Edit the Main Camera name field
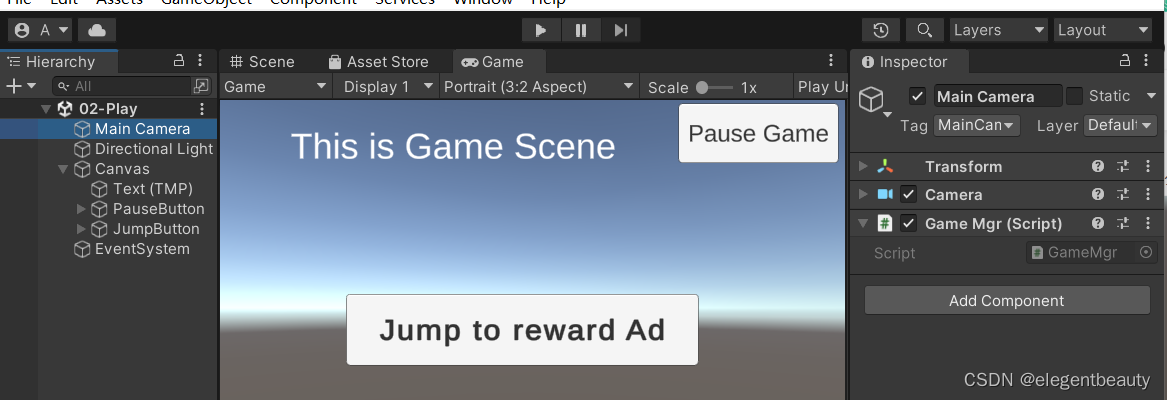1167x400 pixels. [x=998, y=96]
